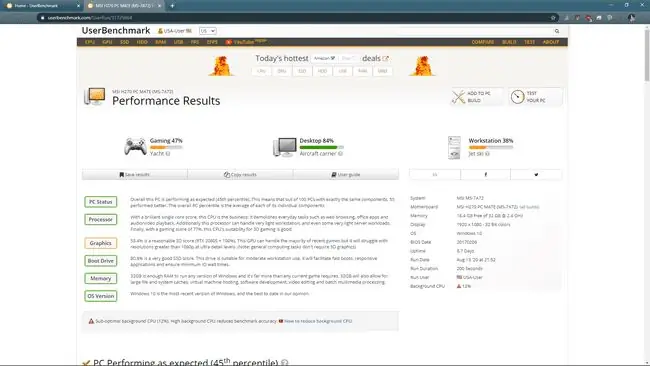The width and height of the screenshot is (650, 366).
Task: Open the User guide button
Action: [346, 175]
